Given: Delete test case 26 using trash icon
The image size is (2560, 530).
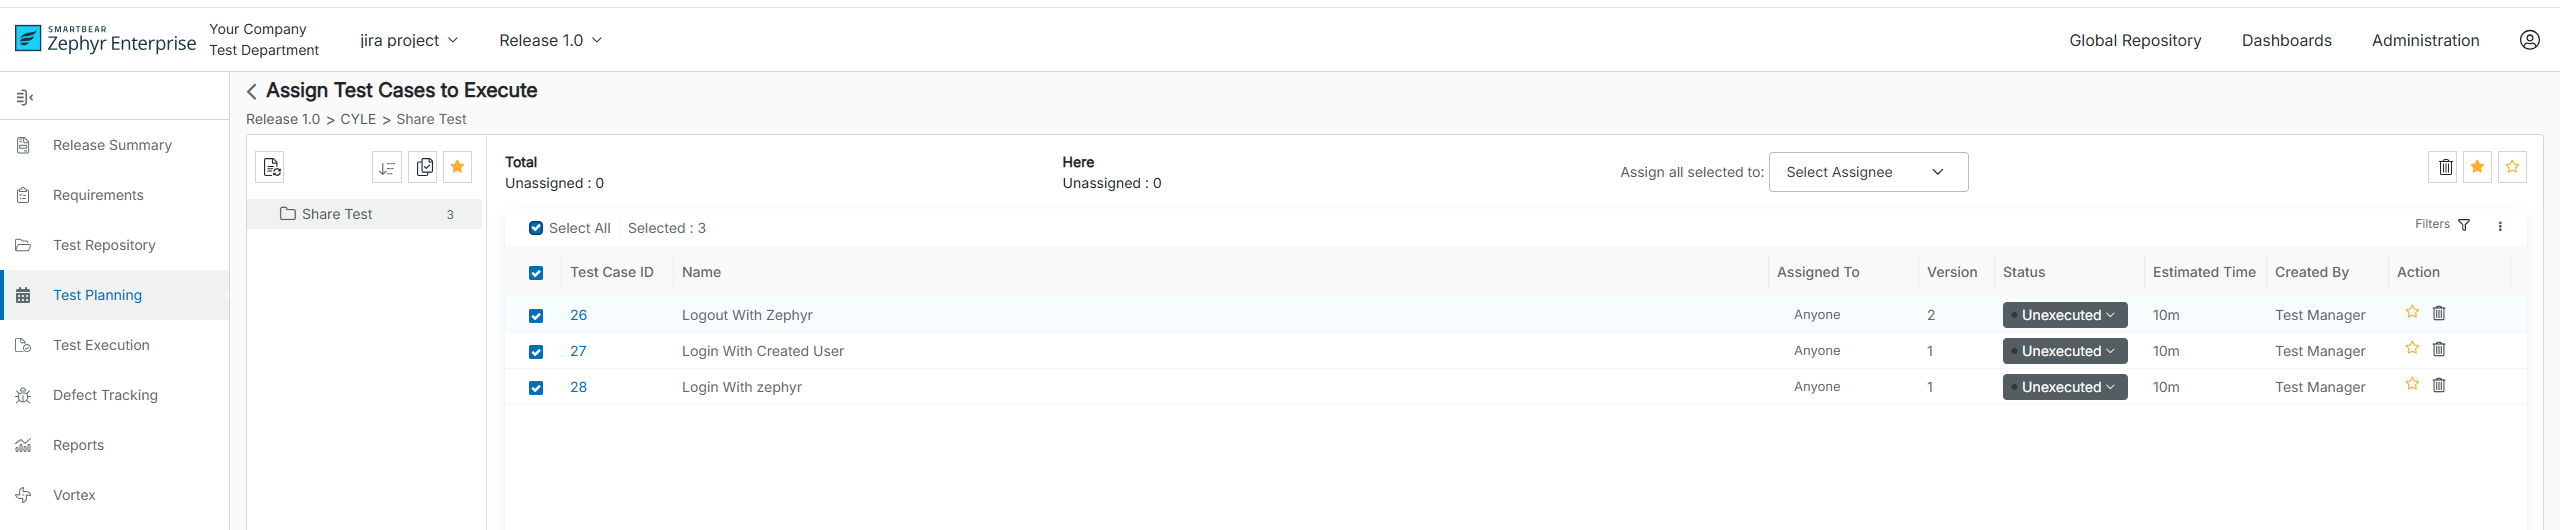Looking at the screenshot, I should pos(2439,314).
